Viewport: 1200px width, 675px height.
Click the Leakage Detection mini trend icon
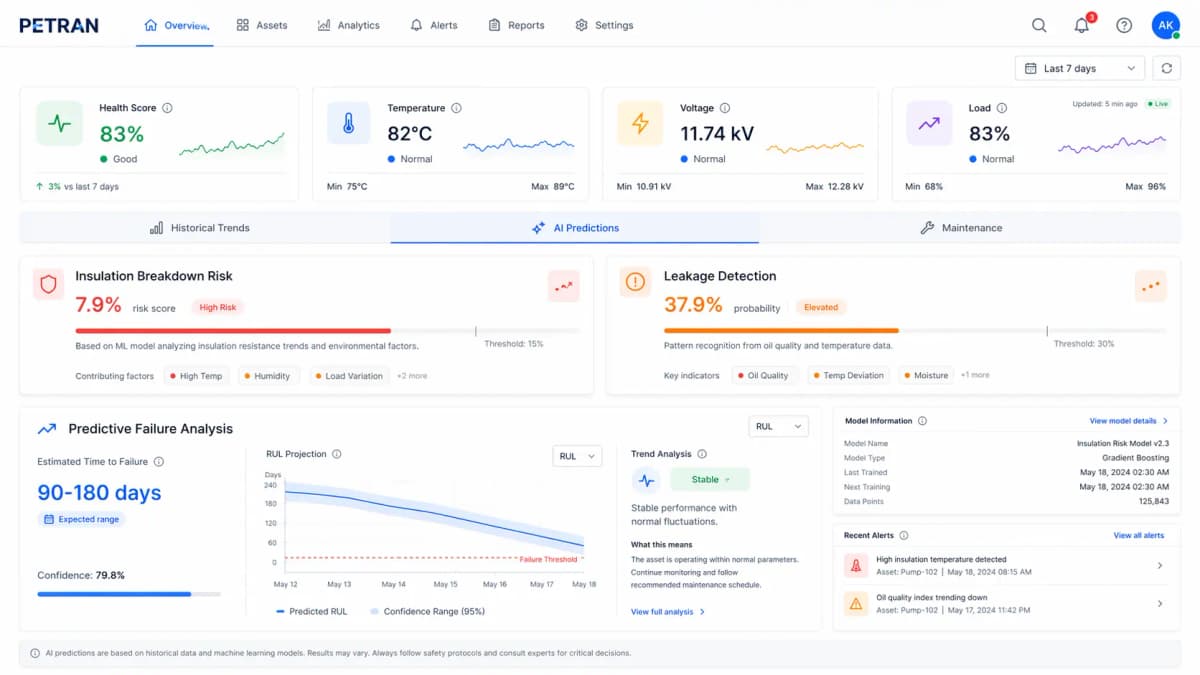(x=1150, y=286)
